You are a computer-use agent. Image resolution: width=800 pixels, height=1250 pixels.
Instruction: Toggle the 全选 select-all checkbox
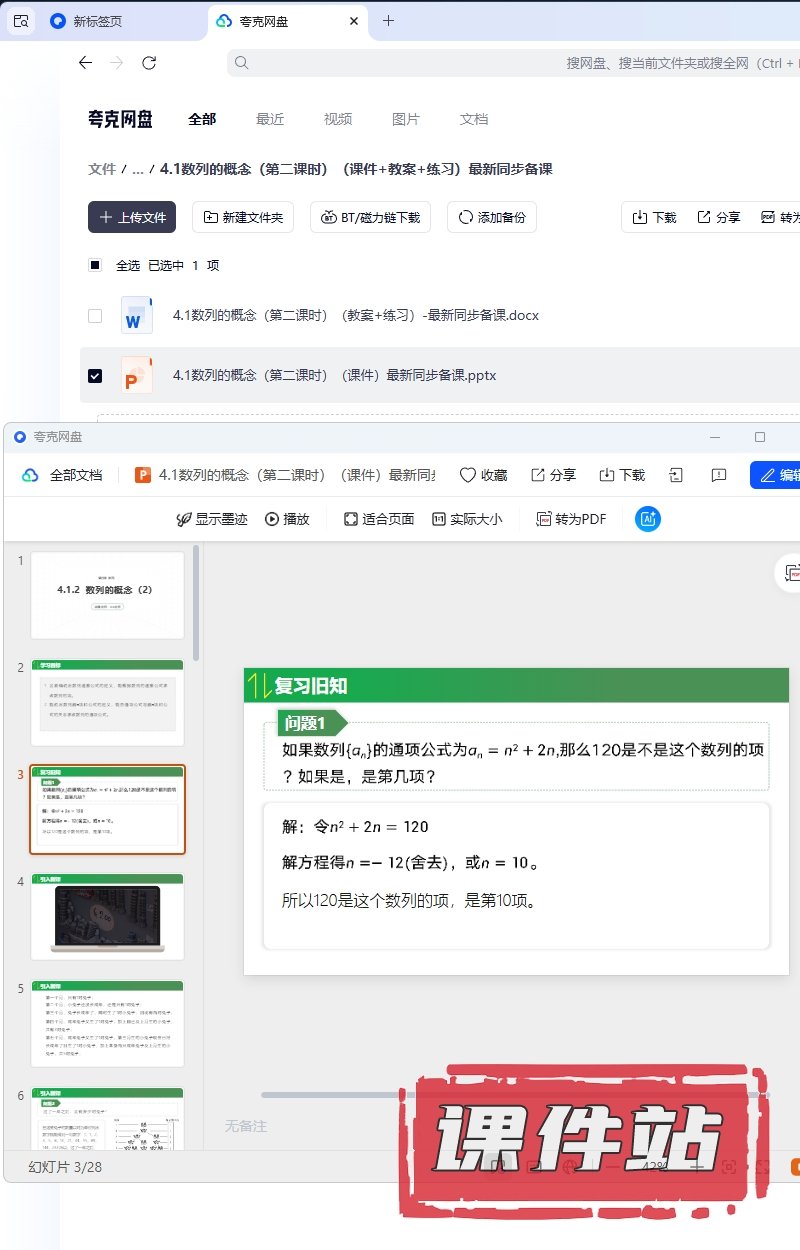click(x=95, y=266)
